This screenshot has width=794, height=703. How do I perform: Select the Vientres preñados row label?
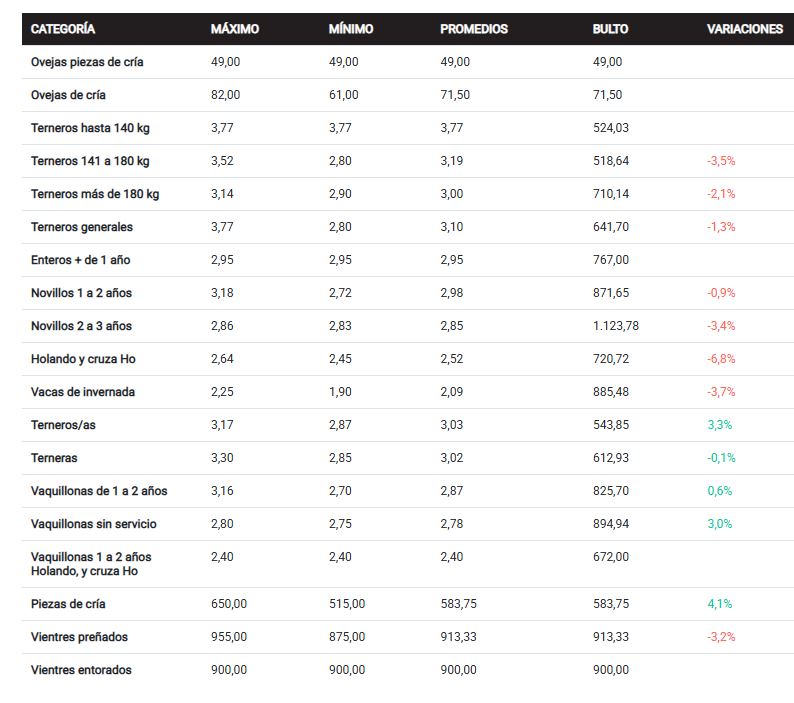click(x=80, y=637)
